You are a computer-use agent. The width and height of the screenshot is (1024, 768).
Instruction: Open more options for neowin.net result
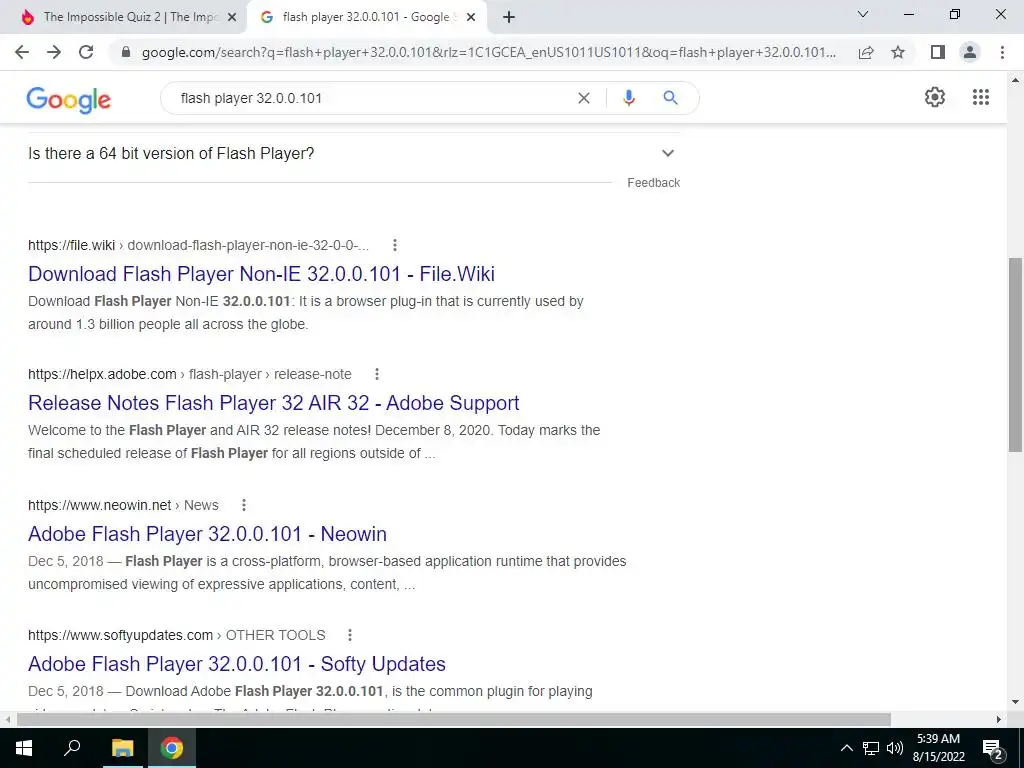[244, 505]
